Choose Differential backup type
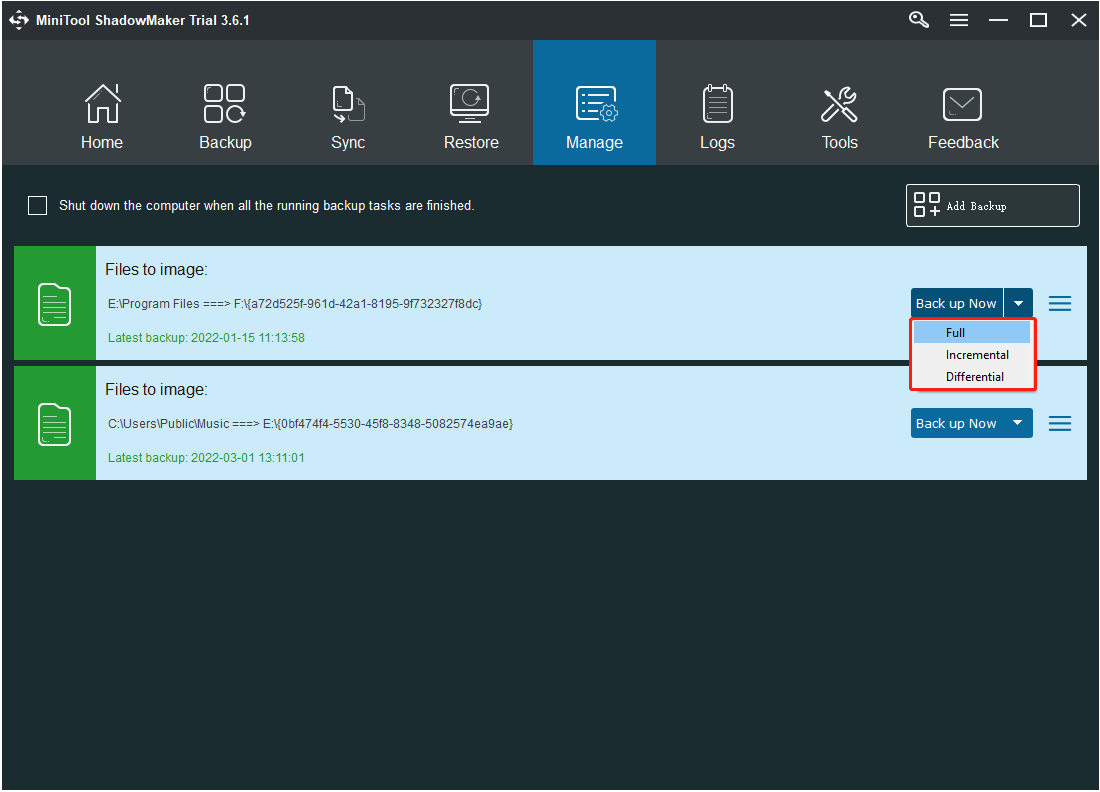1100x792 pixels. coord(974,377)
